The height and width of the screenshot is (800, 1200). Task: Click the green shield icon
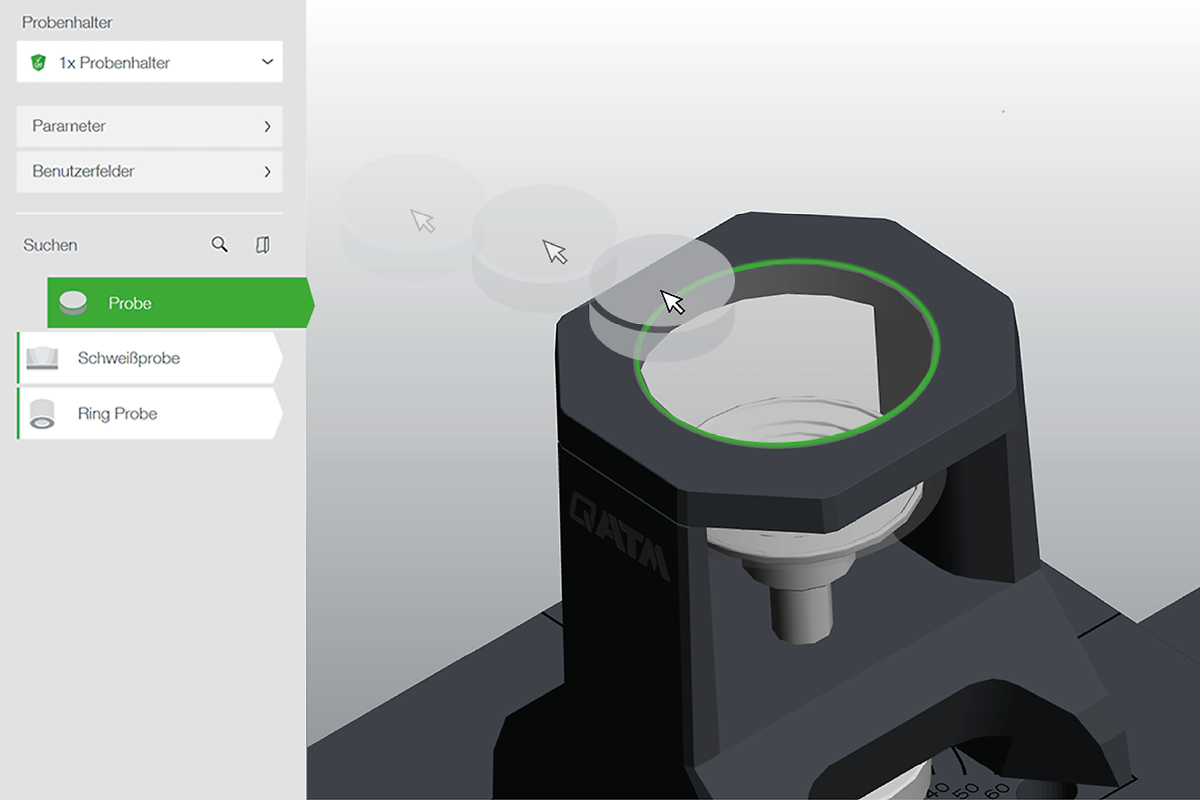pos(39,62)
